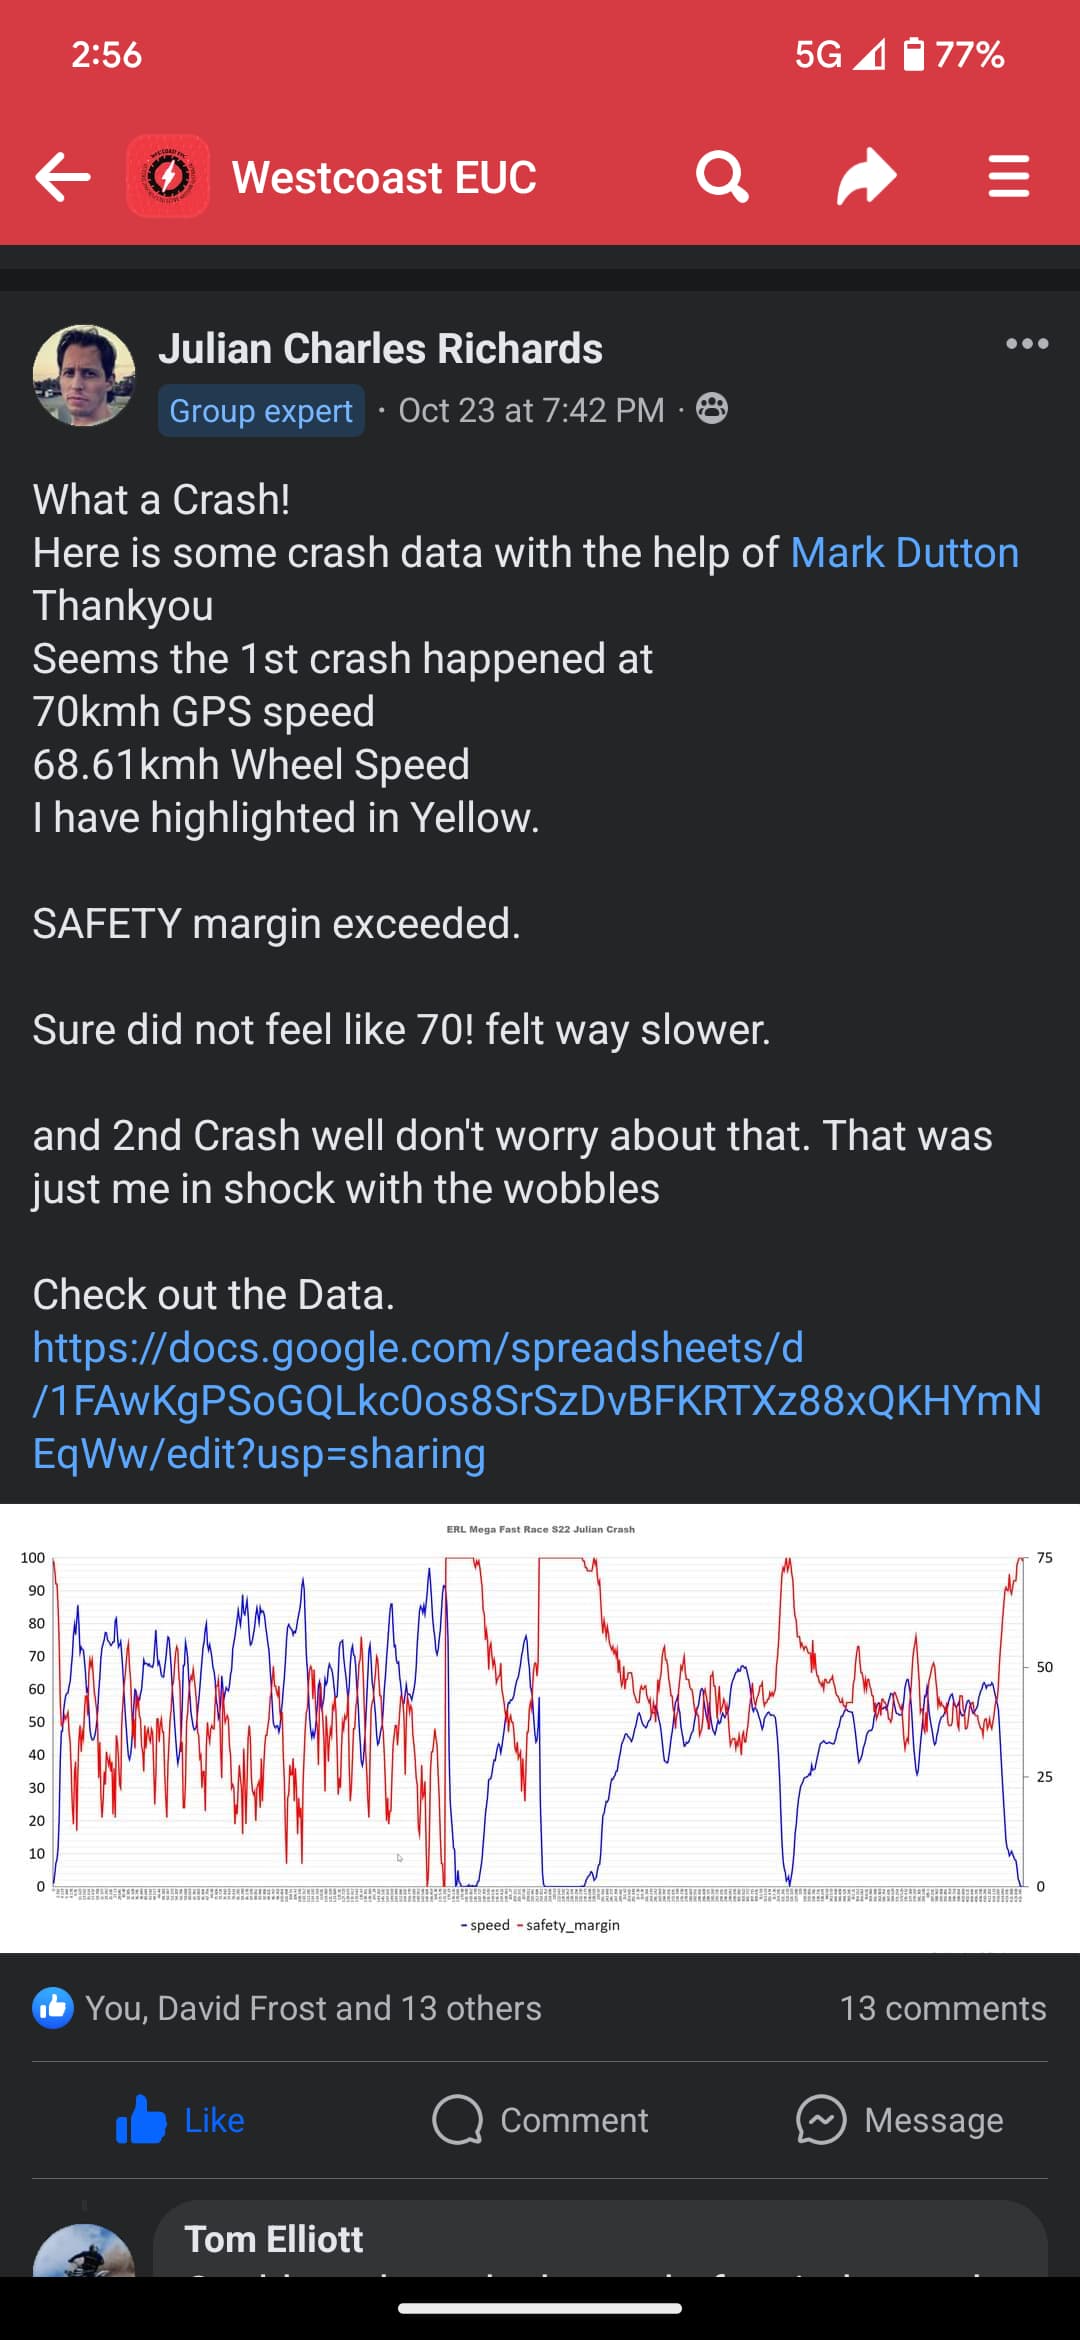This screenshot has height=2340, width=1080.
Task: Toggle the Like button on the post
Action: coord(181,2120)
